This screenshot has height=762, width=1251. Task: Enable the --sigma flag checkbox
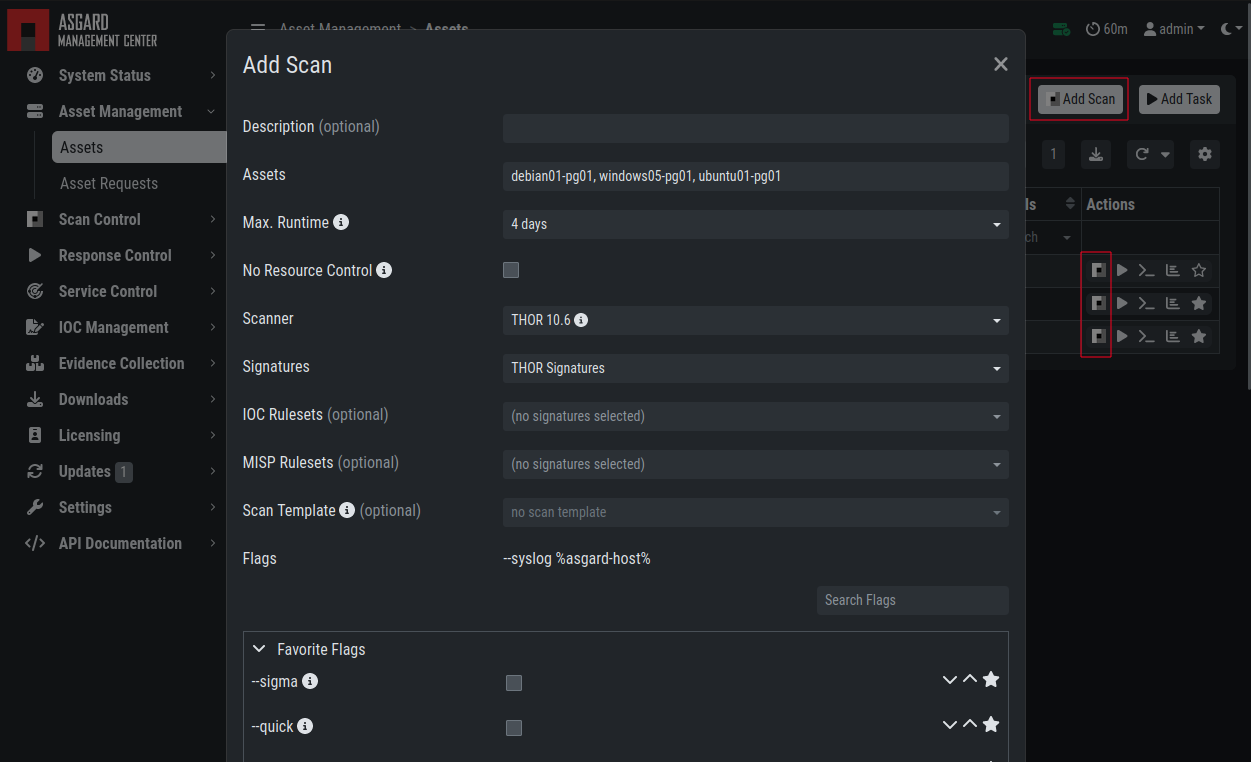[x=514, y=683]
